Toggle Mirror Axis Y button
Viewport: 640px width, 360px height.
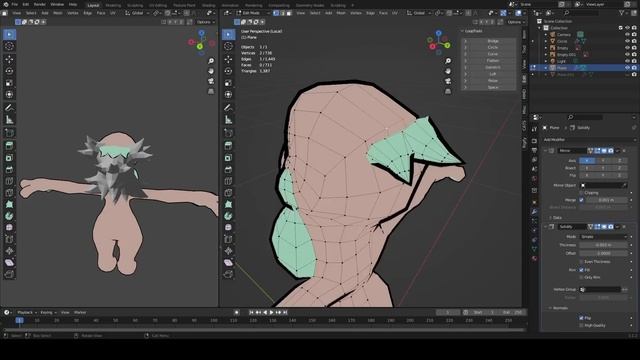click(603, 160)
